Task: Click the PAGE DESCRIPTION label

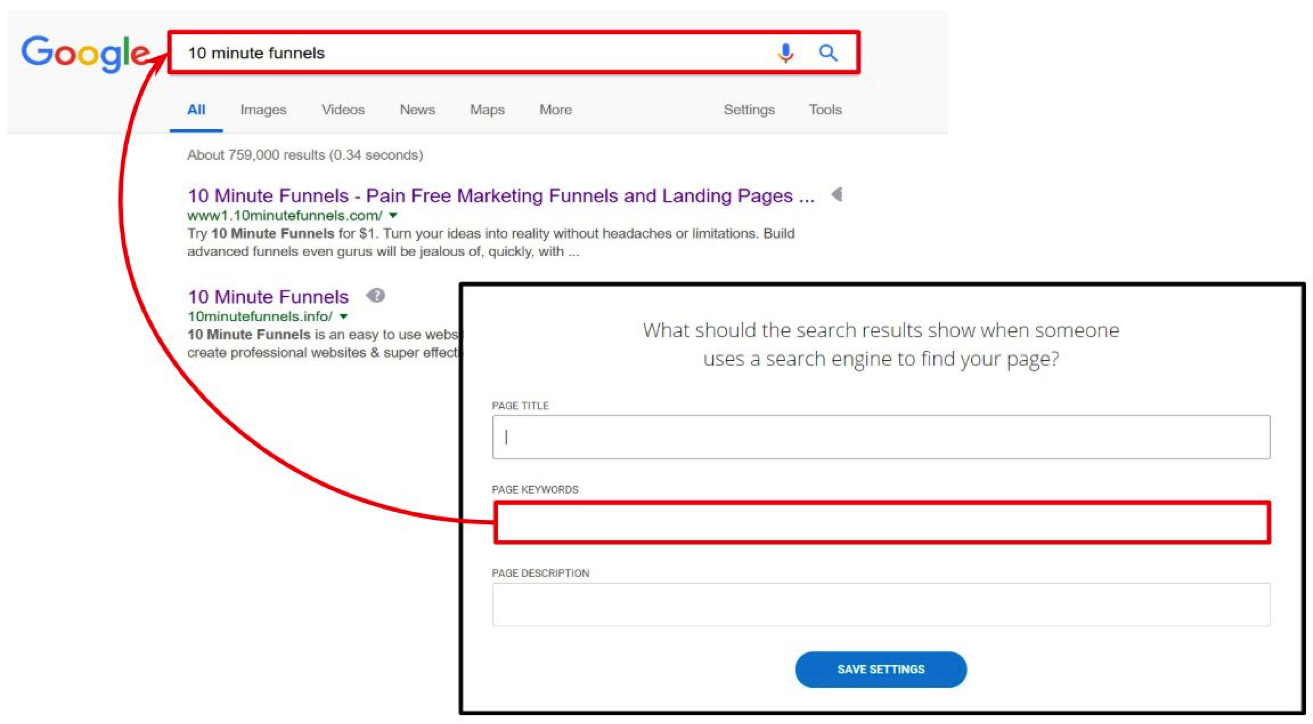Action: pyautogui.click(x=540, y=574)
